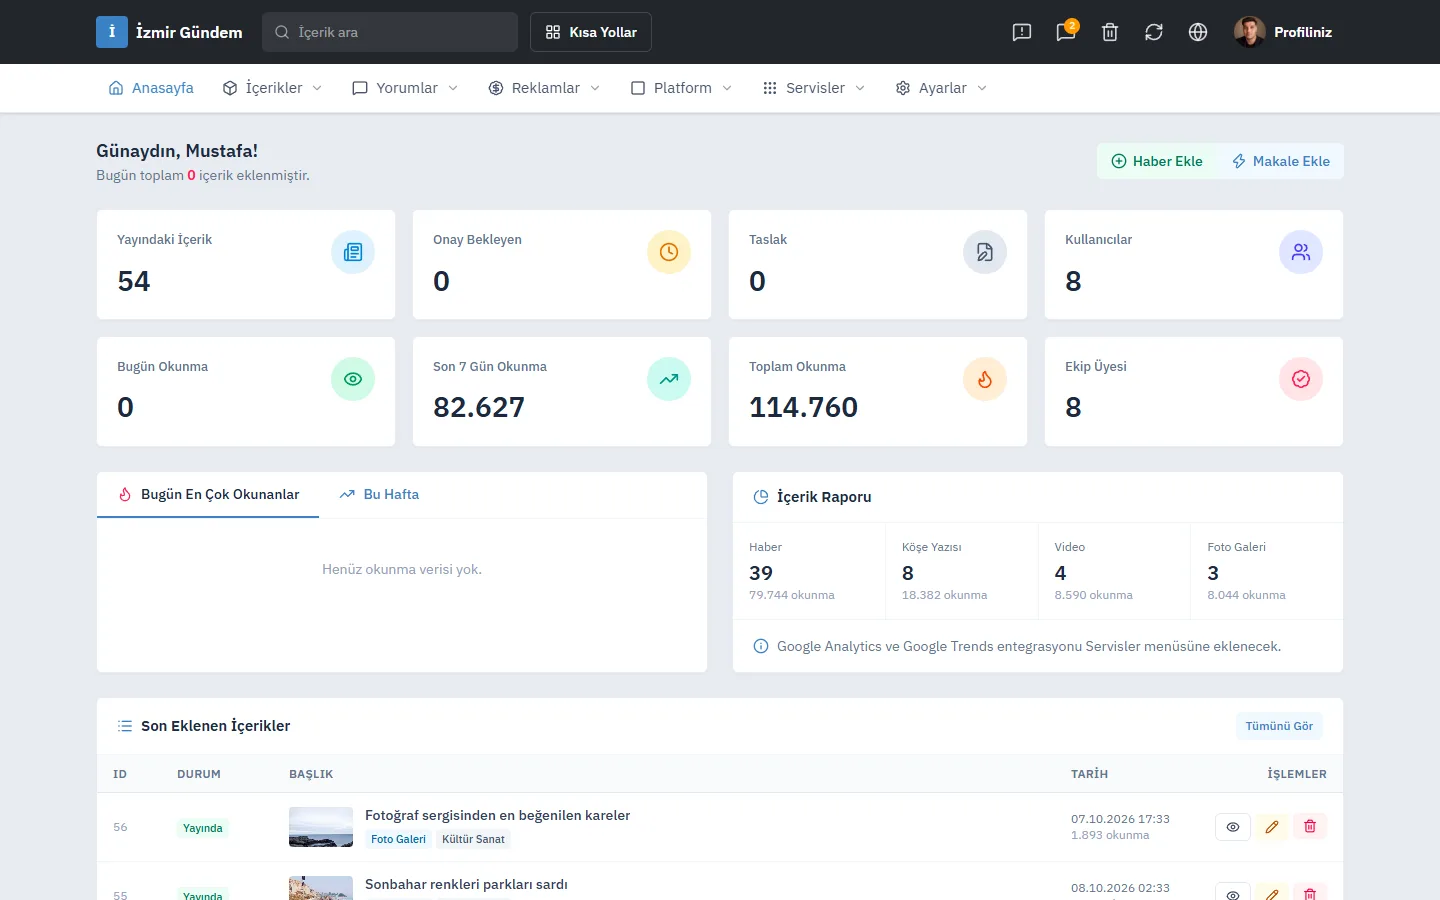
Task: Open the Servisler dropdown menu
Action: click(814, 88)
